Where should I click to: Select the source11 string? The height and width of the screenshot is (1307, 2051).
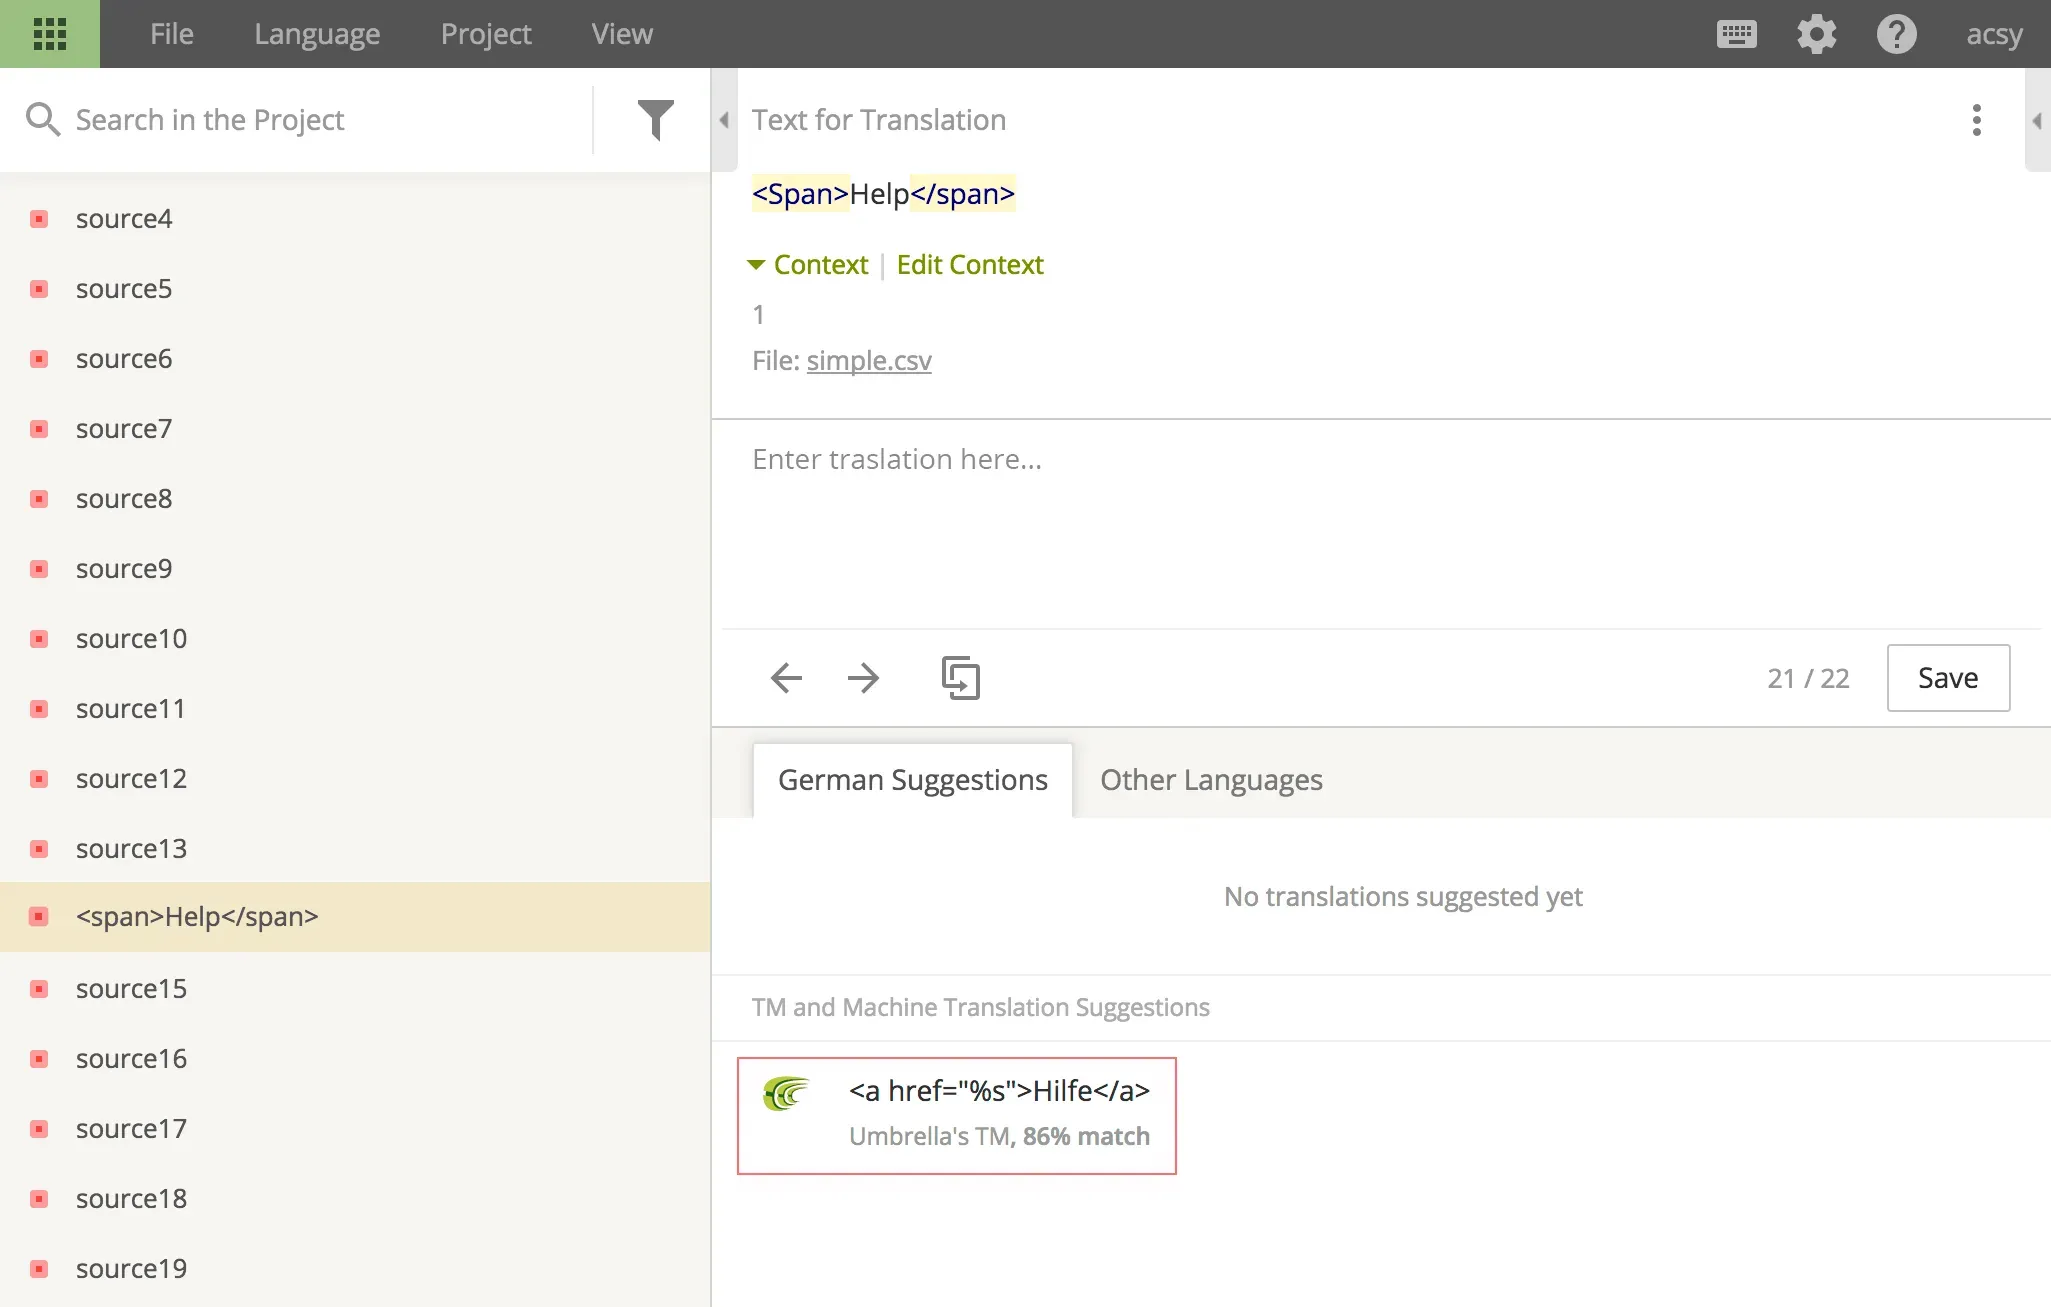(355, 708)
